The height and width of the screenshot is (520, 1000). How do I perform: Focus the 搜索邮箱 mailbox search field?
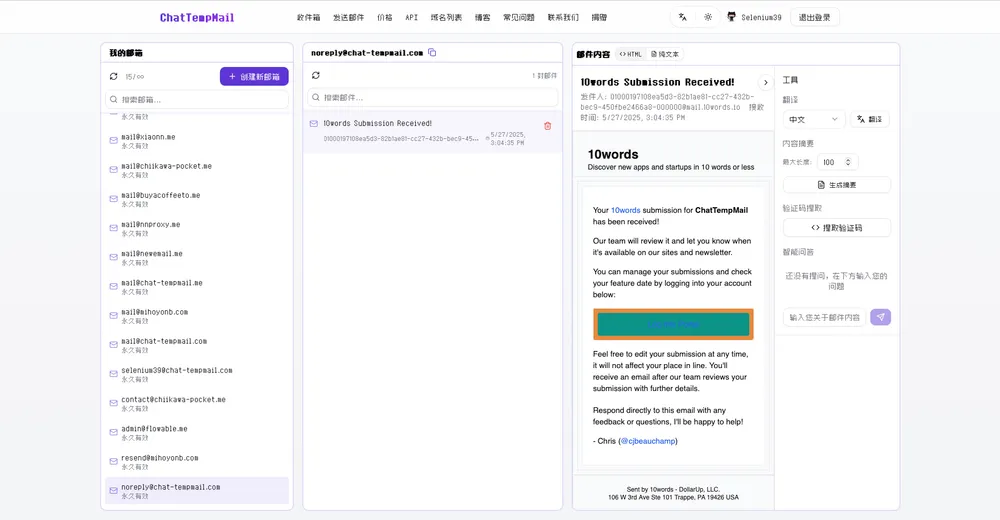click(197, 100)
